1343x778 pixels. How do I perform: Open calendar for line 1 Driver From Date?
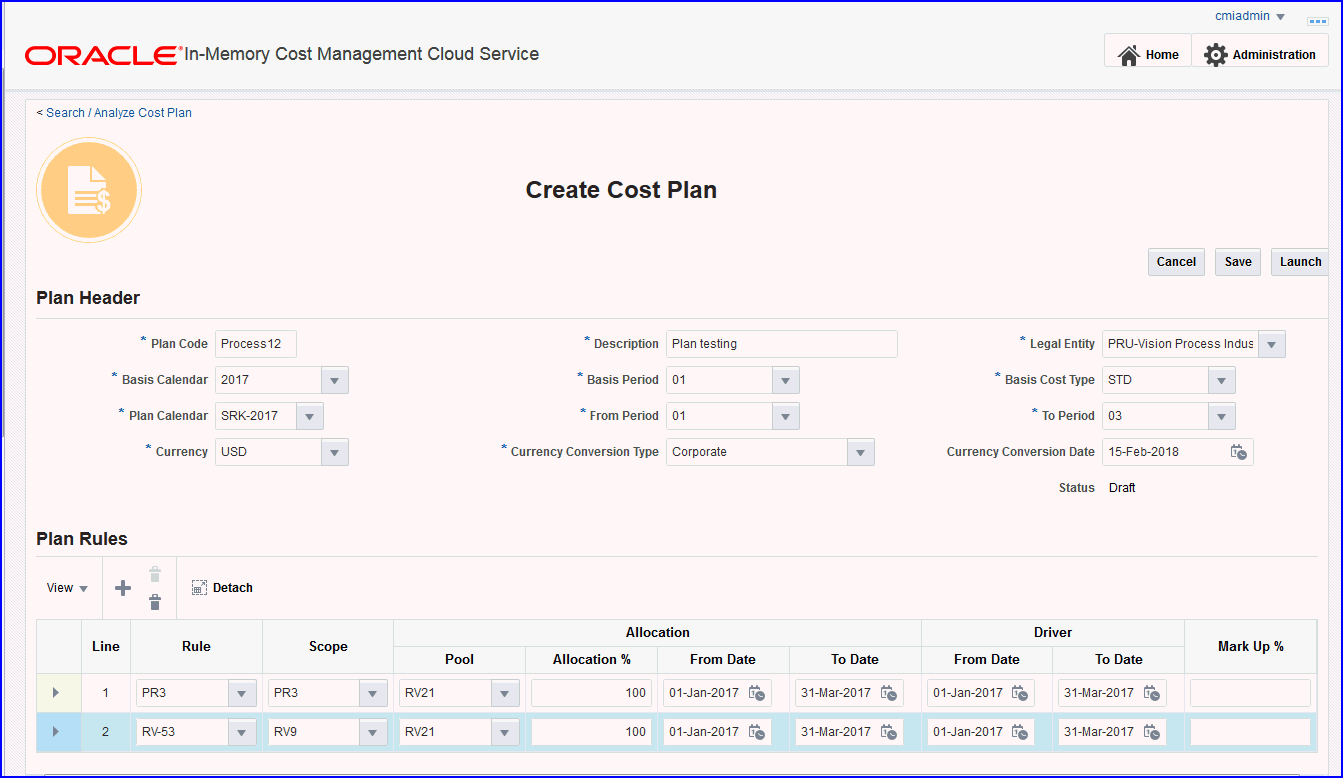pos(1021,693)
